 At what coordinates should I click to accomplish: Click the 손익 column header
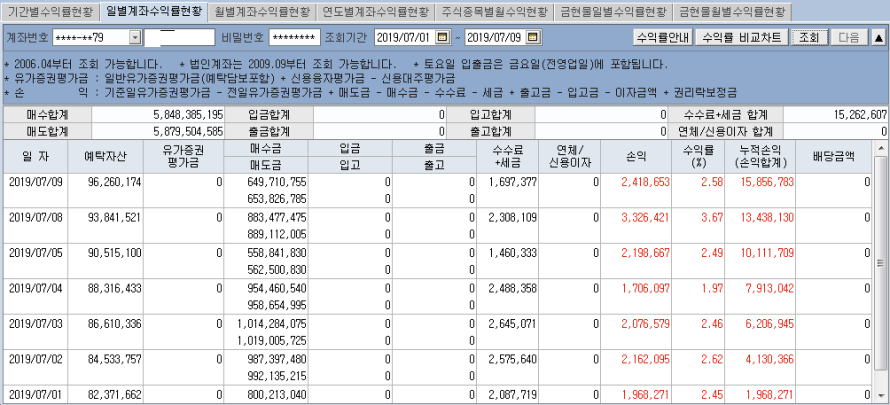coord(636,157)
